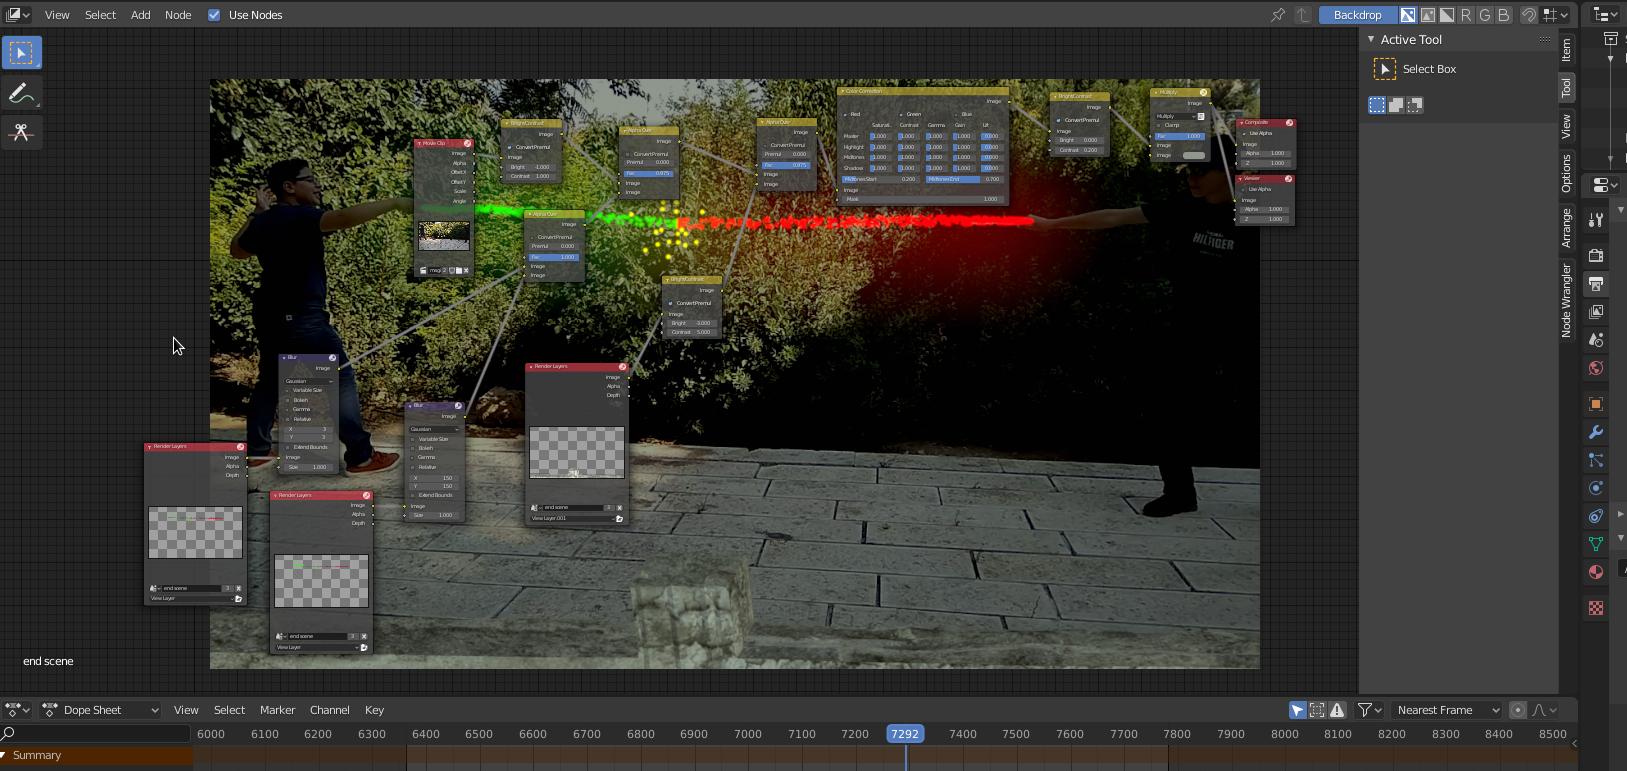This screenshot has height=771, width=1627.
Task: Open World properties globe tab
Action: 1596,368
